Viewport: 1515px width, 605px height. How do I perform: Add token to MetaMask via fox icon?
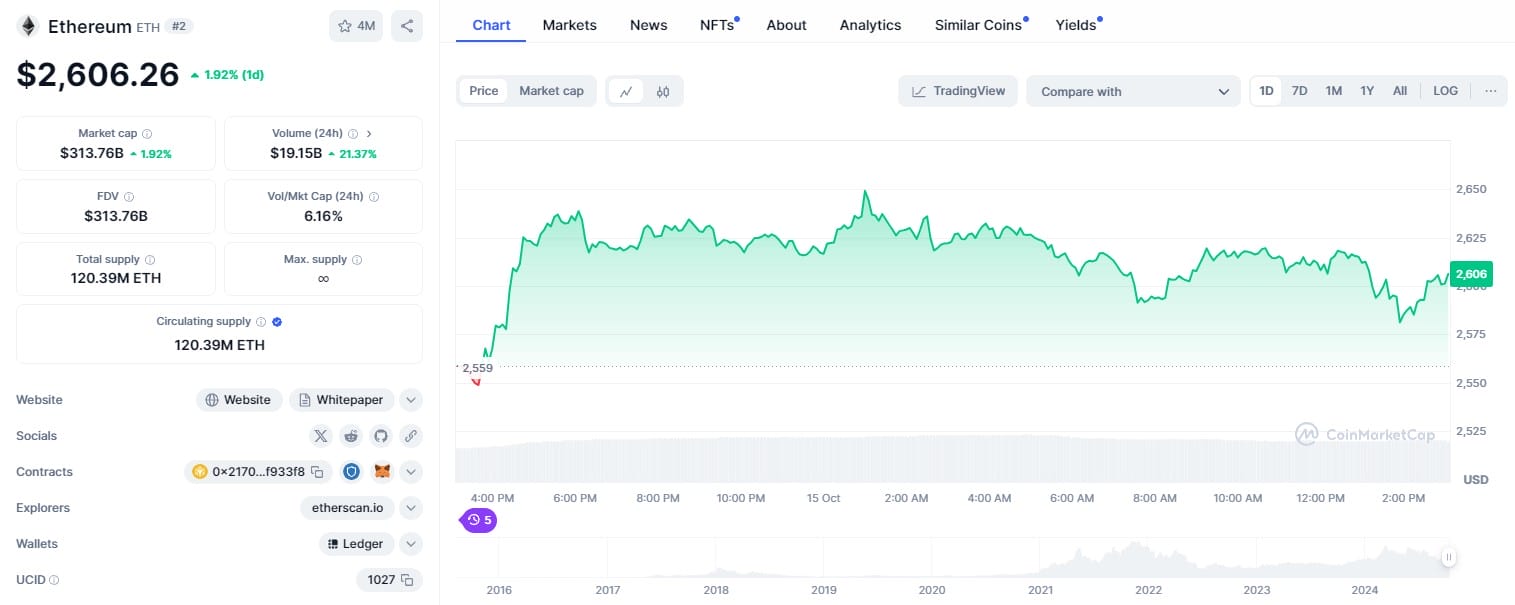[382, 472]
